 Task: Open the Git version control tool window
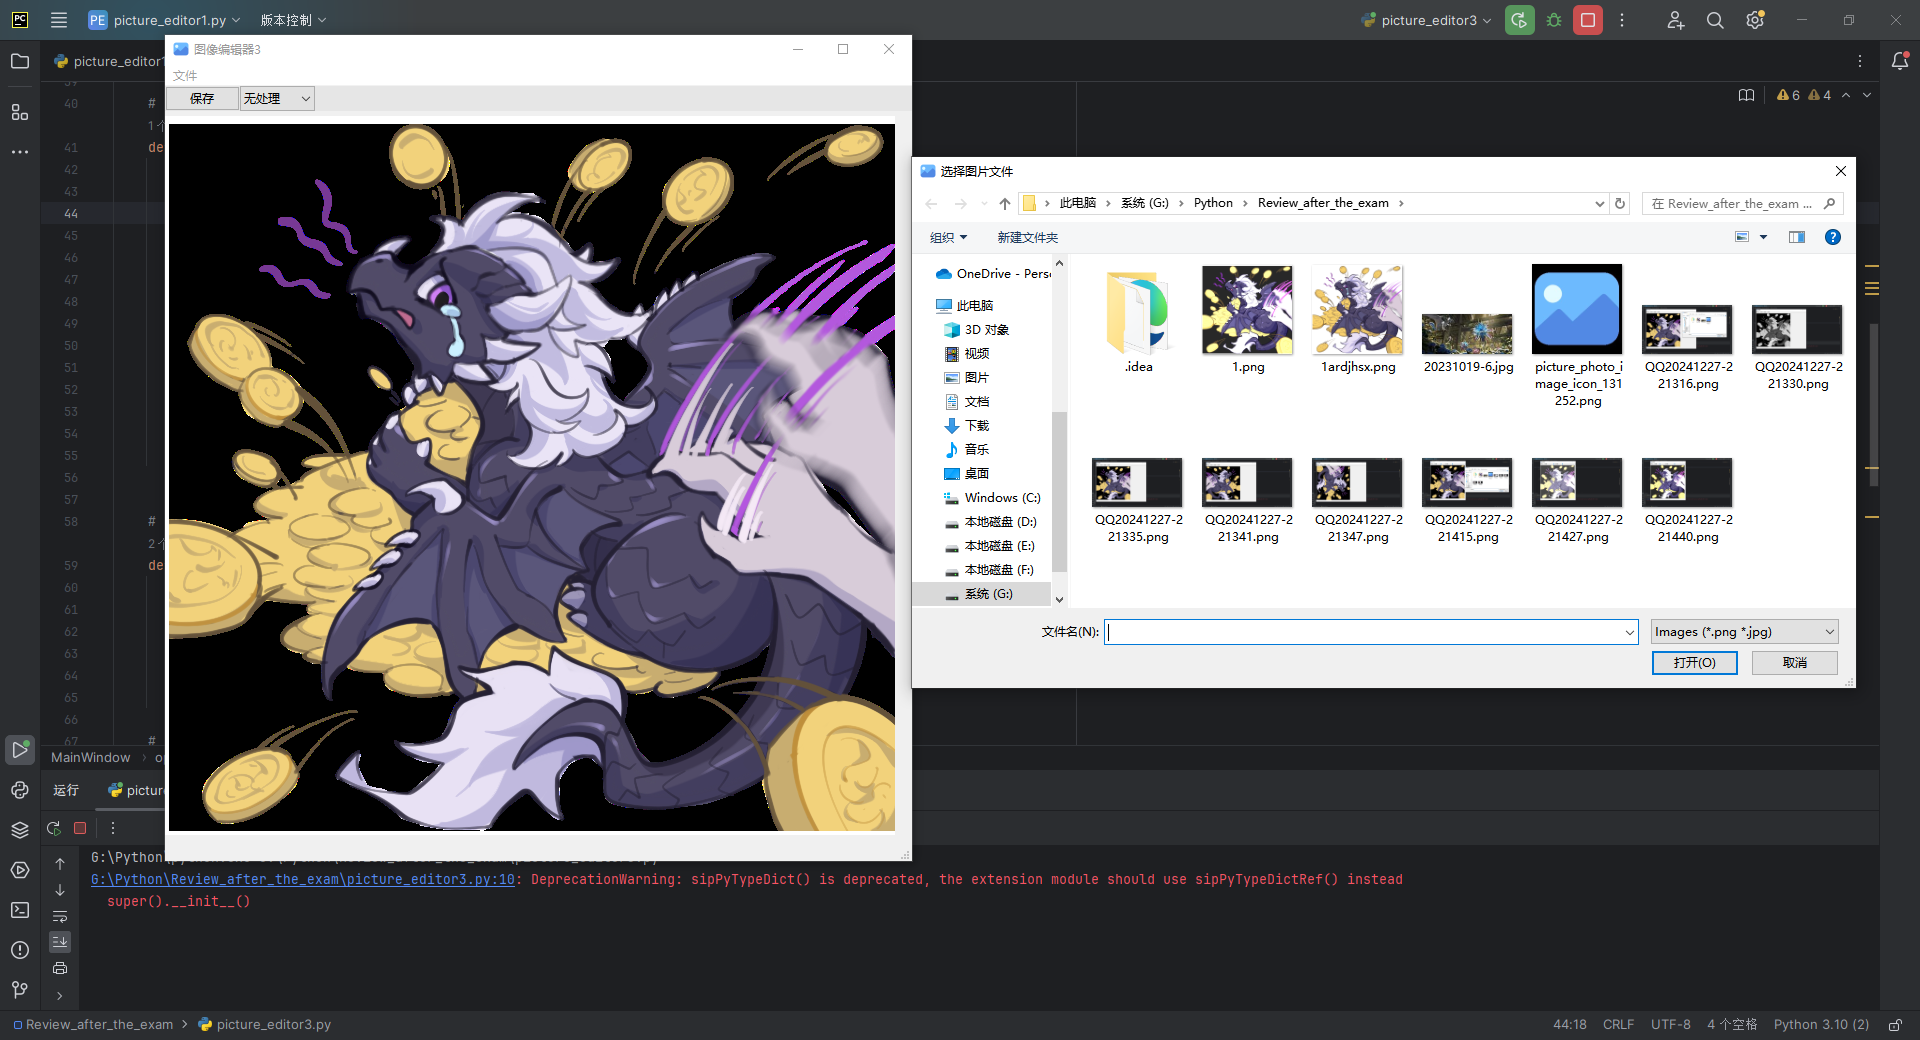(x=20, y=990)
